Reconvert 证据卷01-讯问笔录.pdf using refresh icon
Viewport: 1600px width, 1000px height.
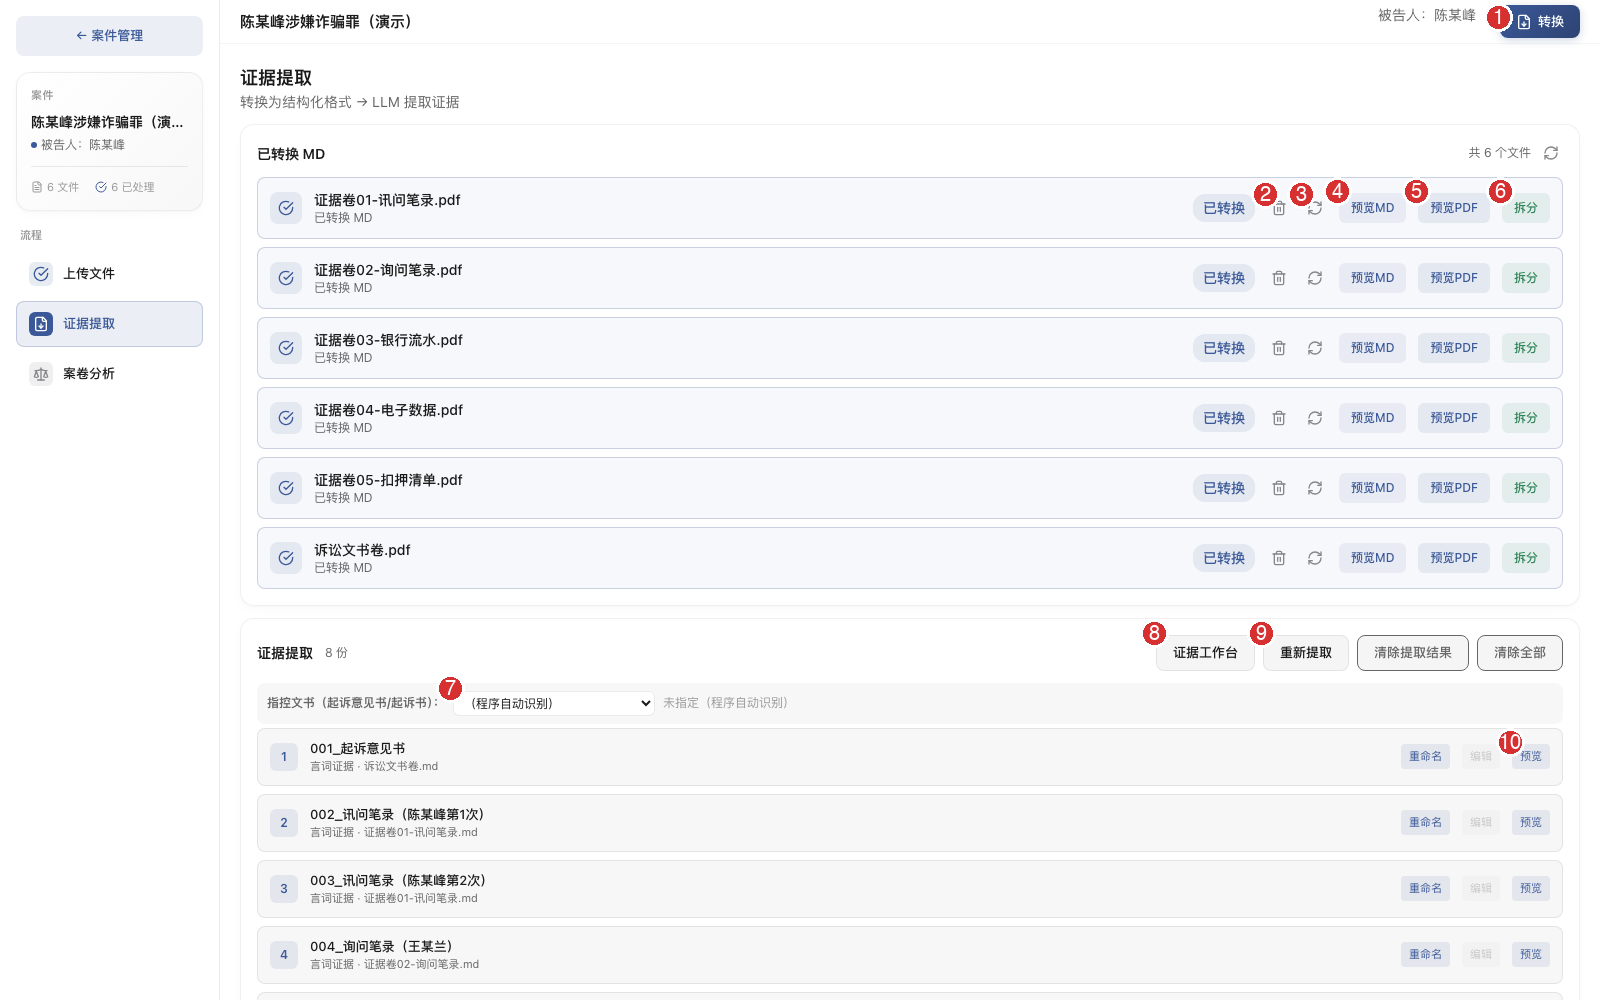tap(1315, 208)
